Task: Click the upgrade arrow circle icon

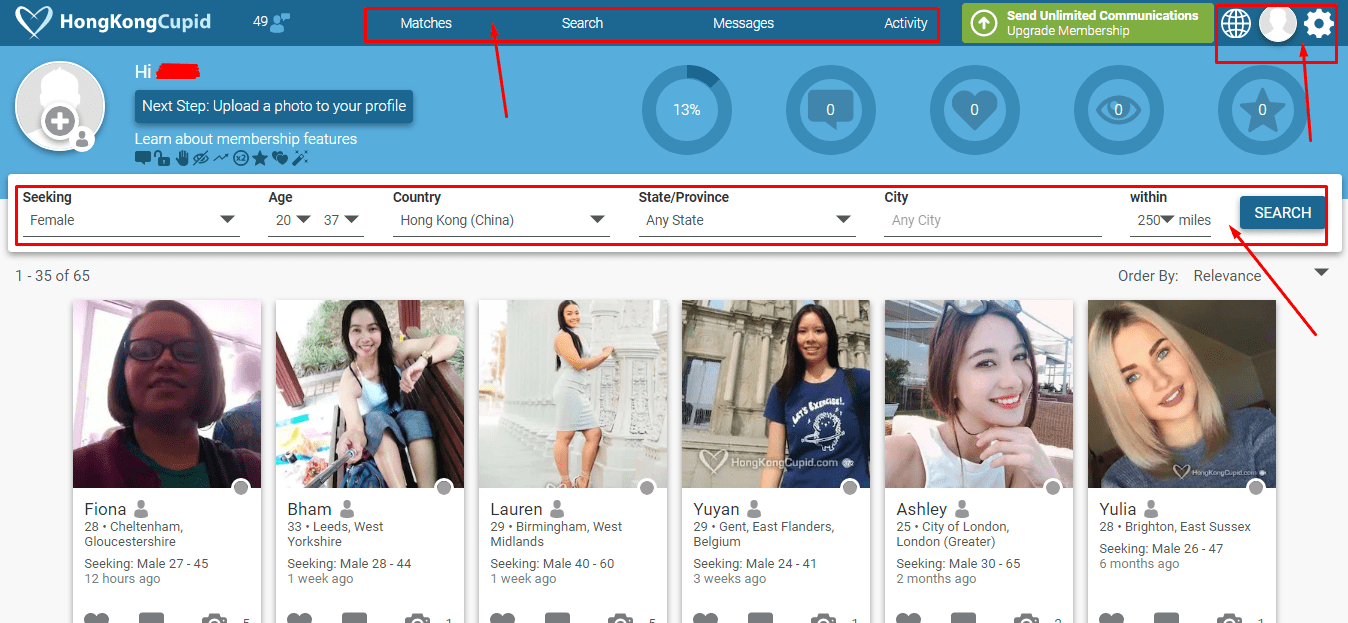Action: [984, 23]
